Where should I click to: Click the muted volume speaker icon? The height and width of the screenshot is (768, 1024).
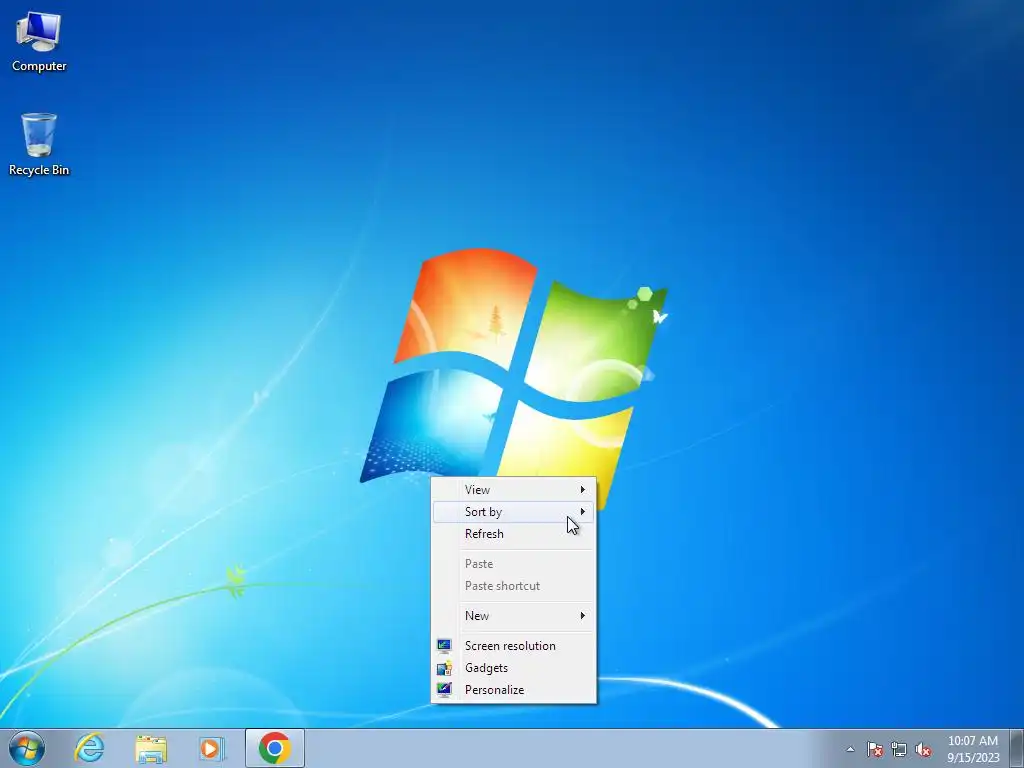[x=923, y=749]
